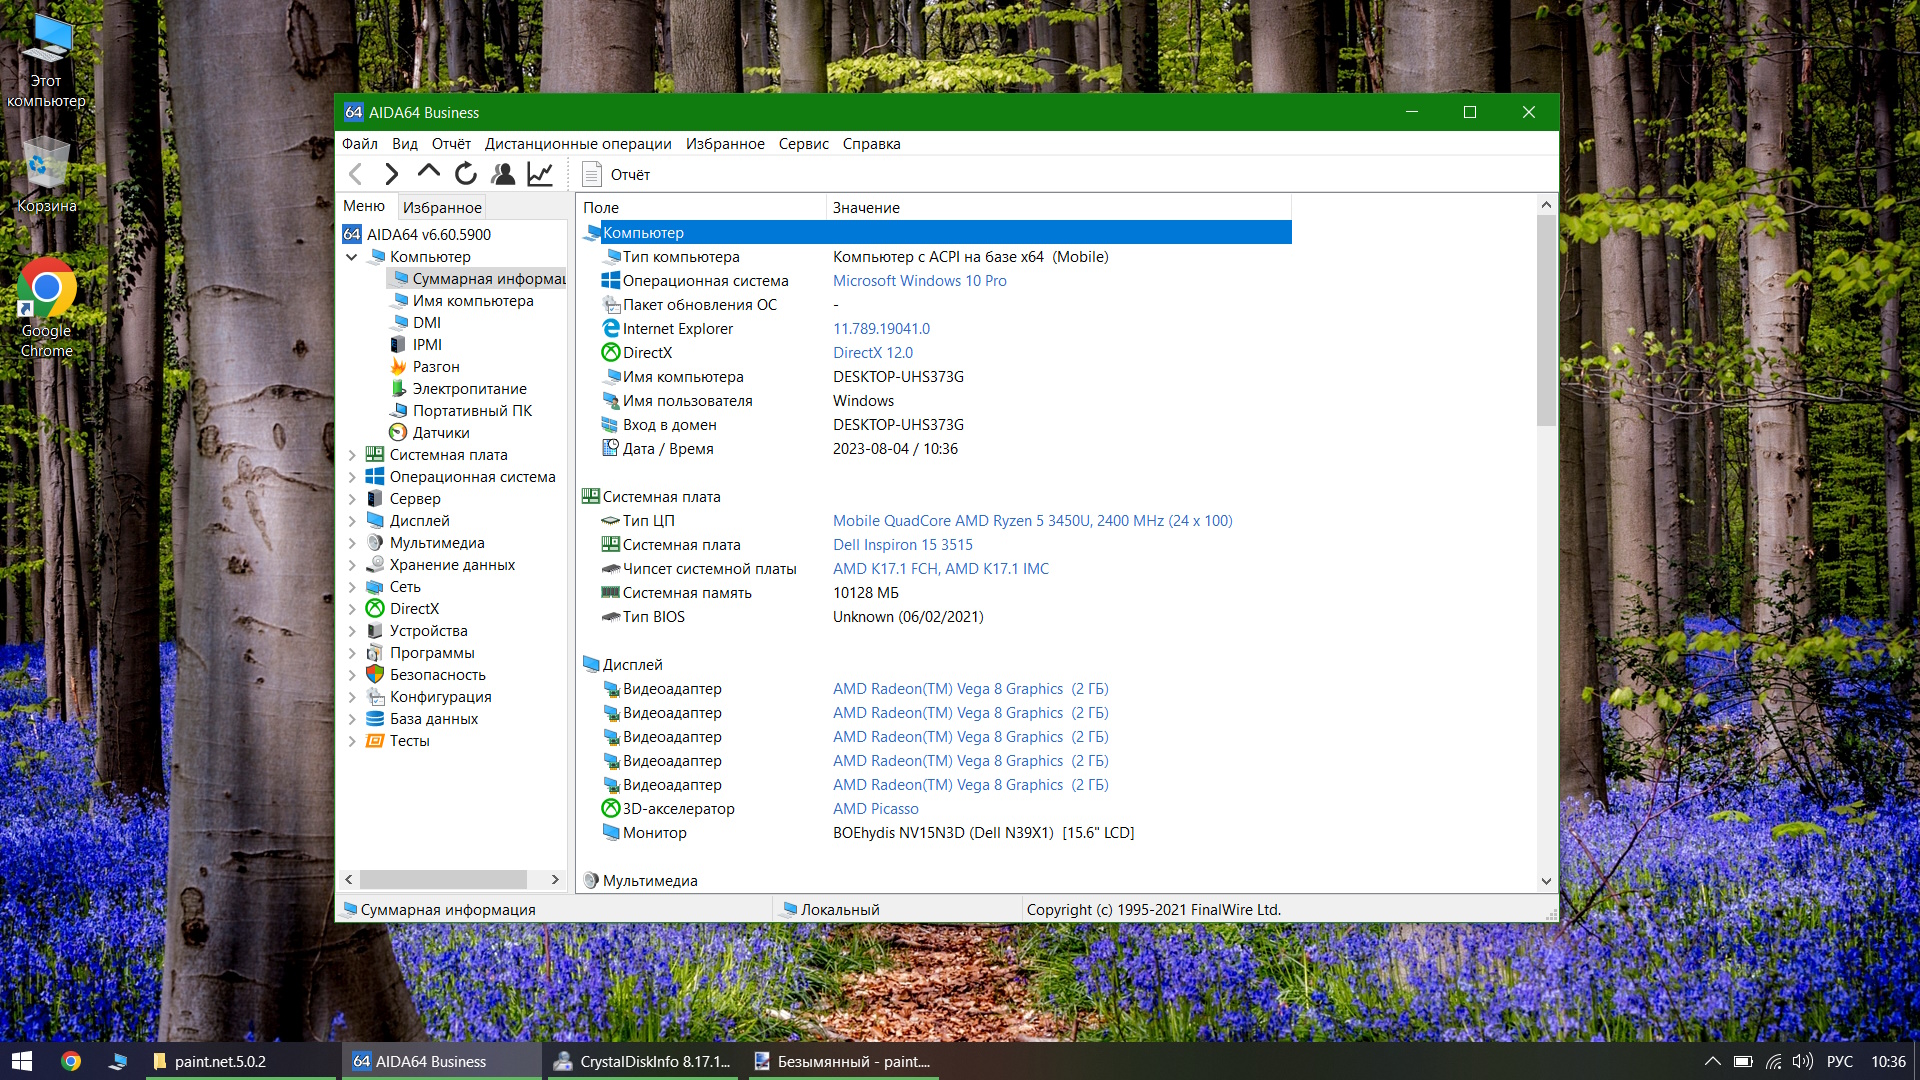This screenshot has width=1920, height=1080.
Task: Click the graph chart toolbar icon
Action: click(x=540, y=174)
